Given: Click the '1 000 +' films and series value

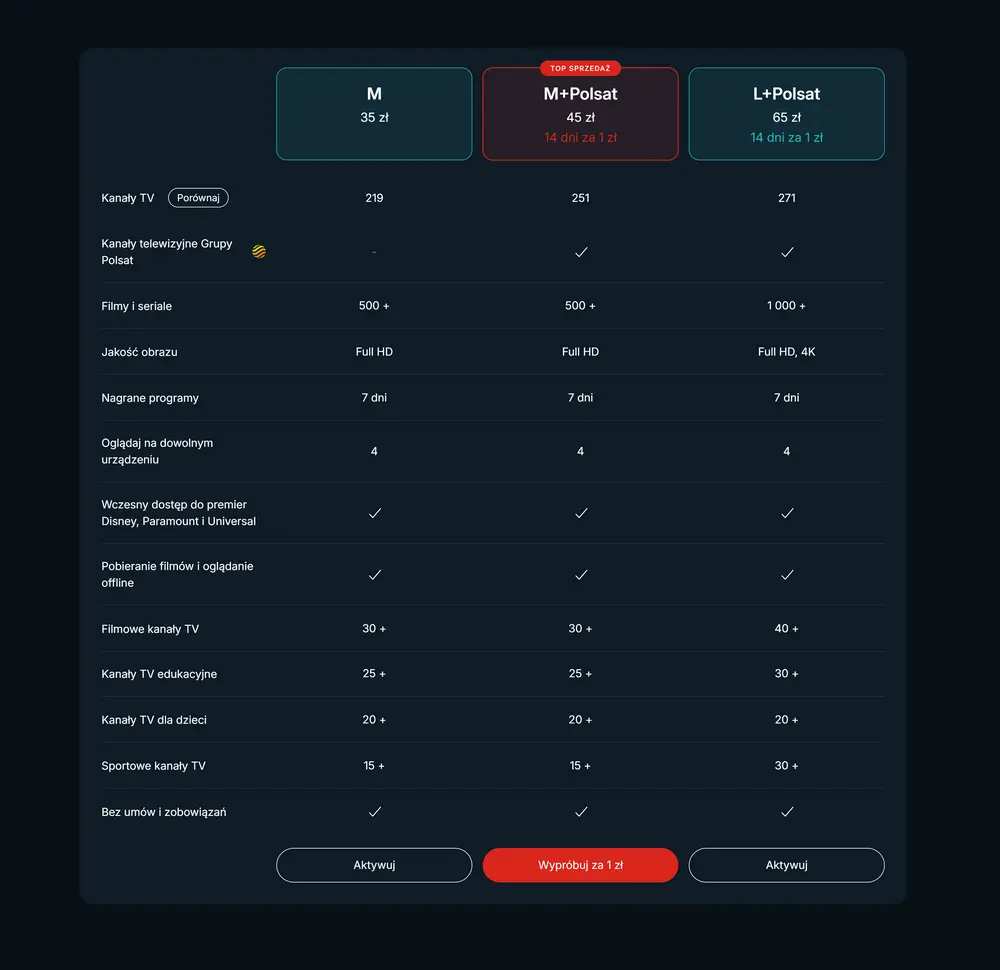Looking at the screenshot, I should tap(786, 306).
